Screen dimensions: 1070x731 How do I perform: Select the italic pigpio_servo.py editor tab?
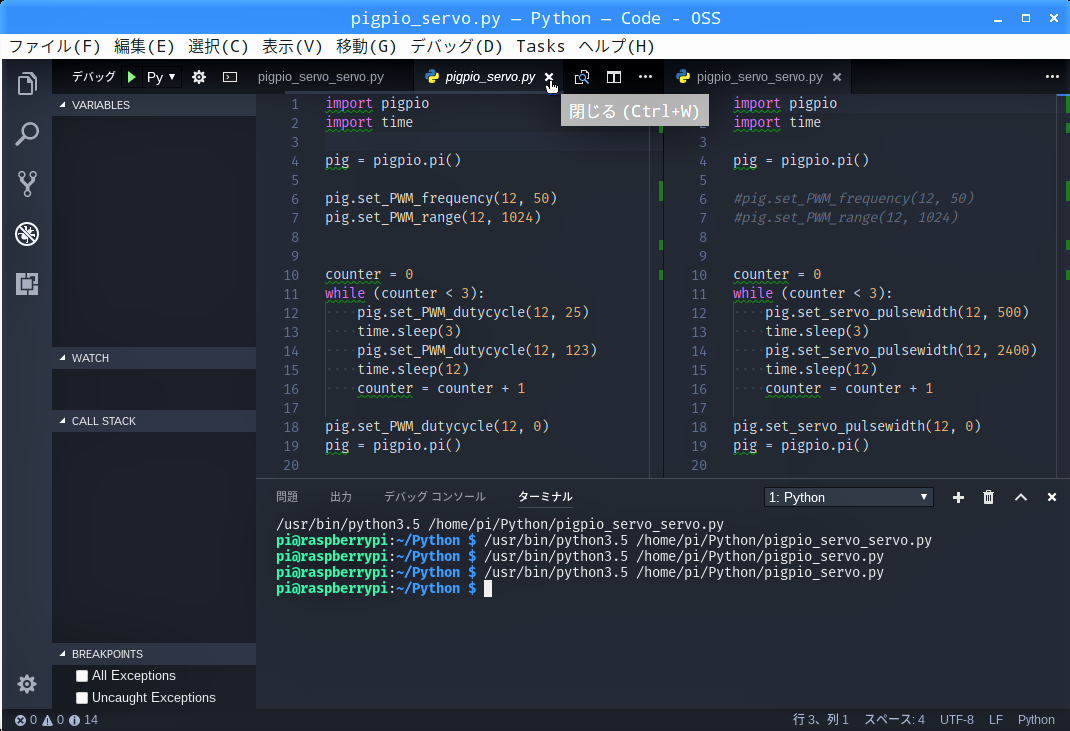(x=490, y=77)
